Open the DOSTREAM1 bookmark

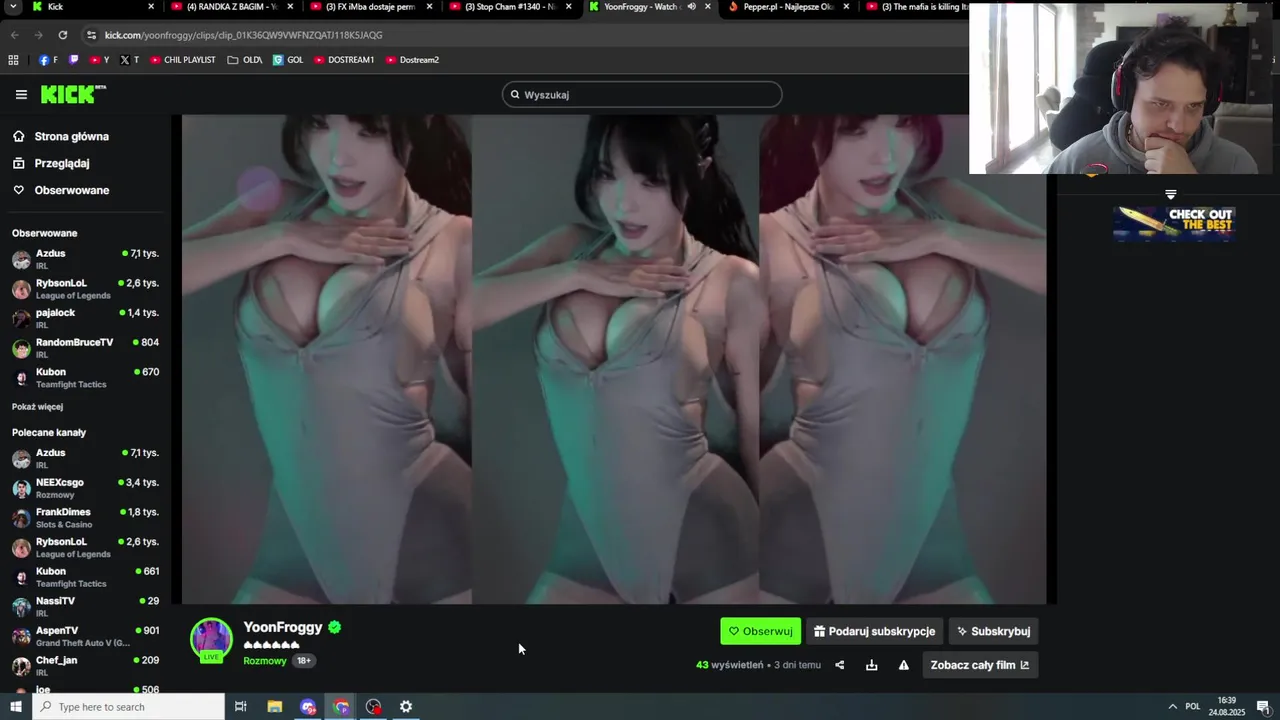344,60
